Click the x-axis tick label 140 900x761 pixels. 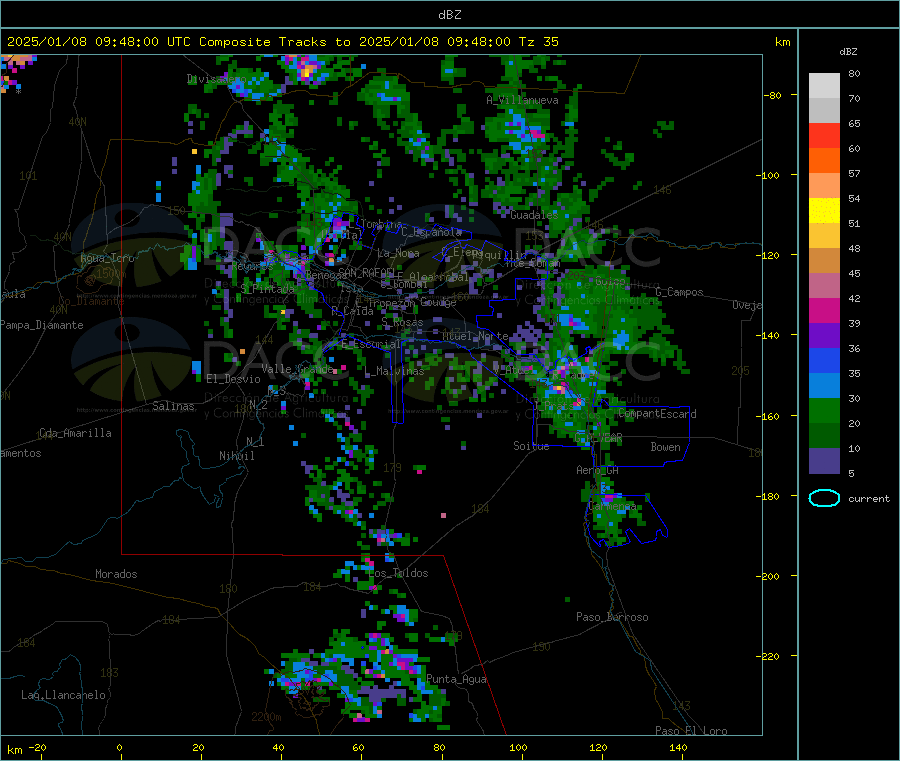(678, 747)
